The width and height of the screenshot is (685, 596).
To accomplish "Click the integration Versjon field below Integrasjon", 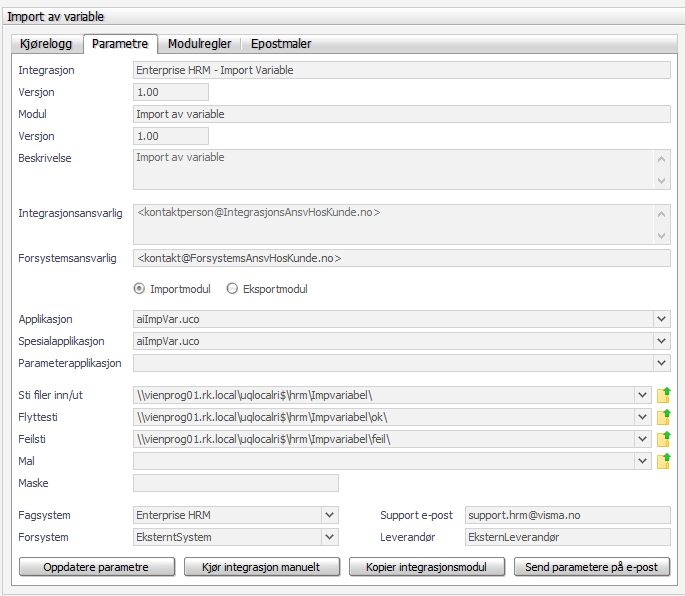I will [x=171, y=92].
